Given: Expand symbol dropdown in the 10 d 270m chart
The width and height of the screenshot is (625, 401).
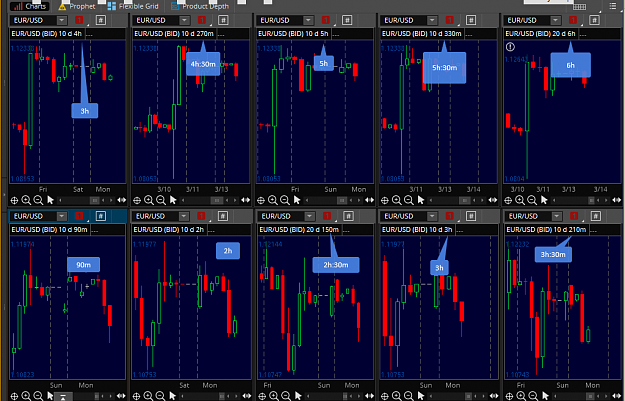Looking at the screenshot, I should coord(185,20).
